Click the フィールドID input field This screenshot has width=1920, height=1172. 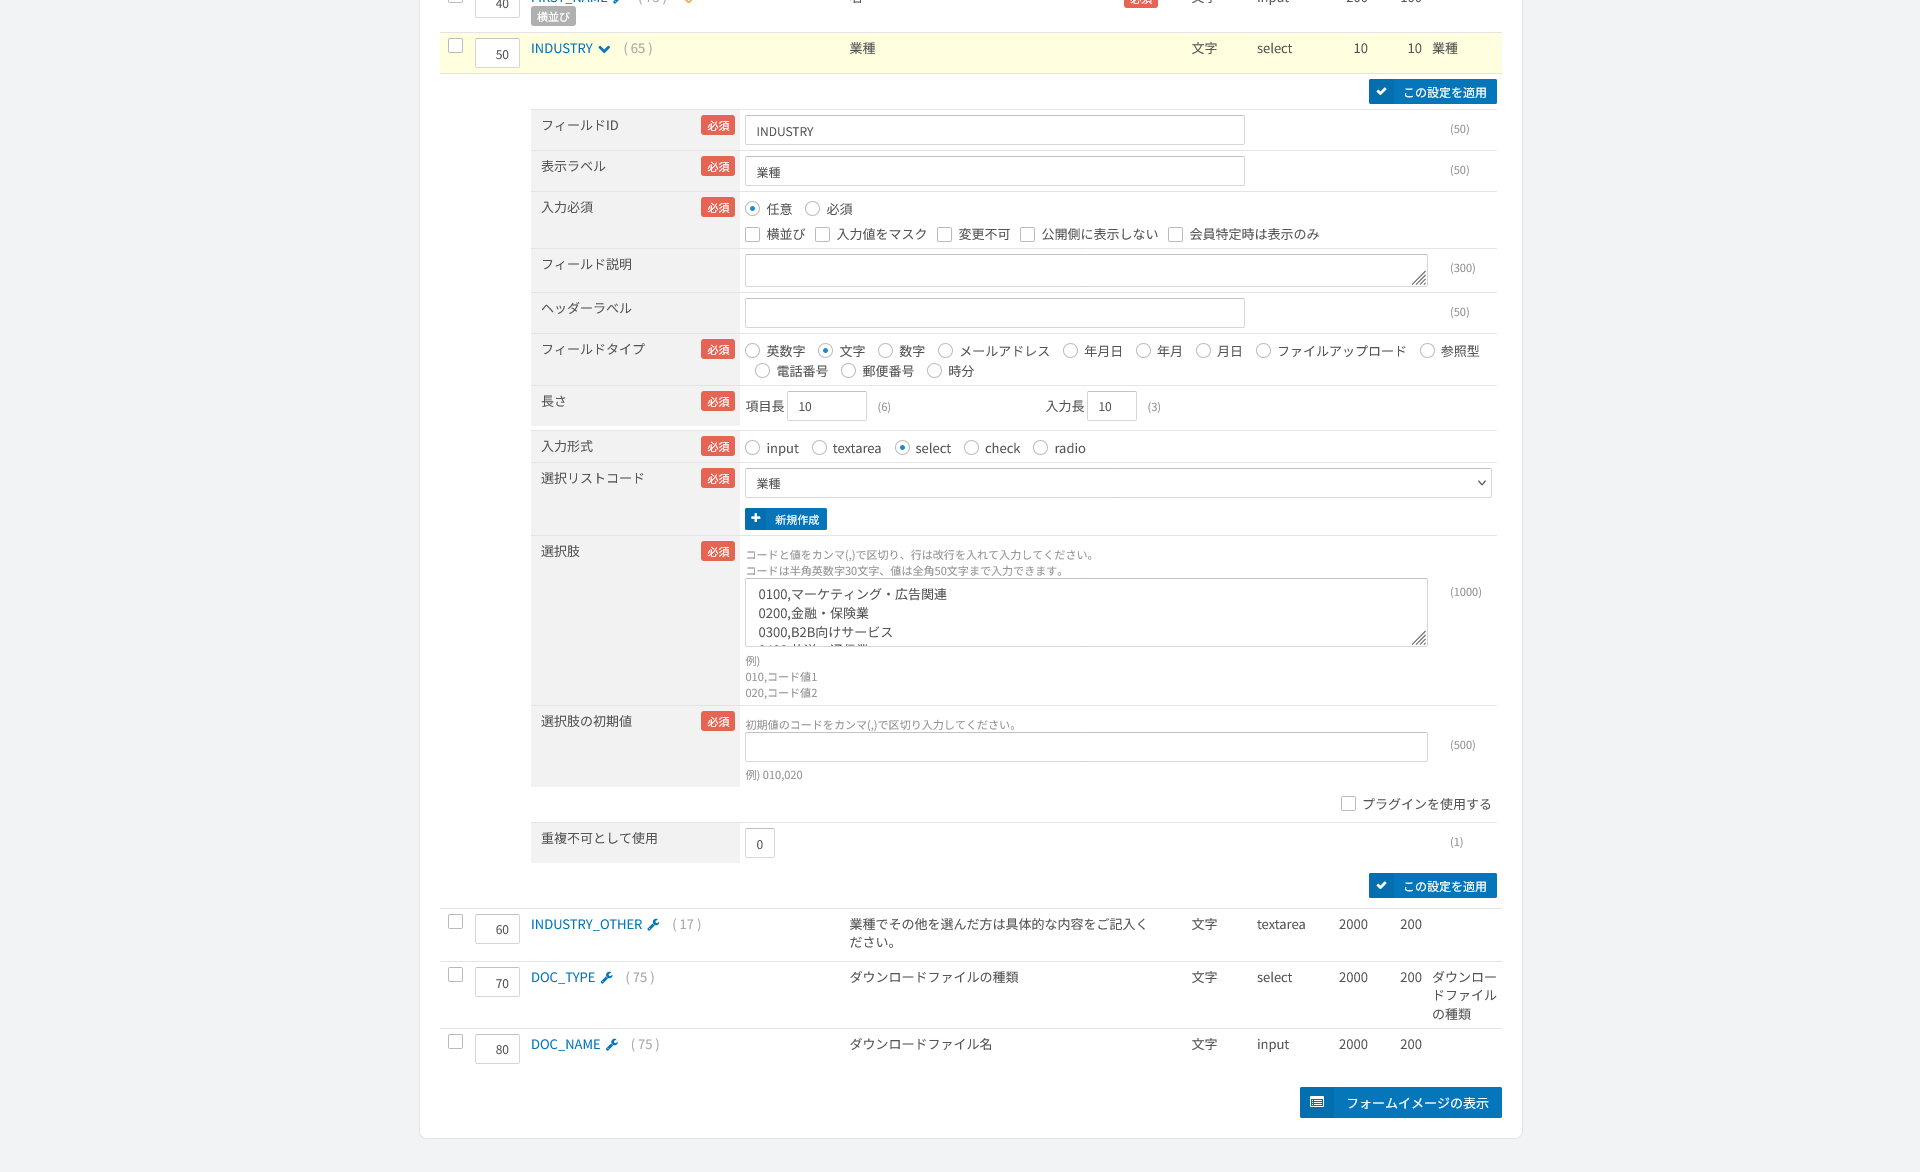pyautogui.click(x=995, y=131)
